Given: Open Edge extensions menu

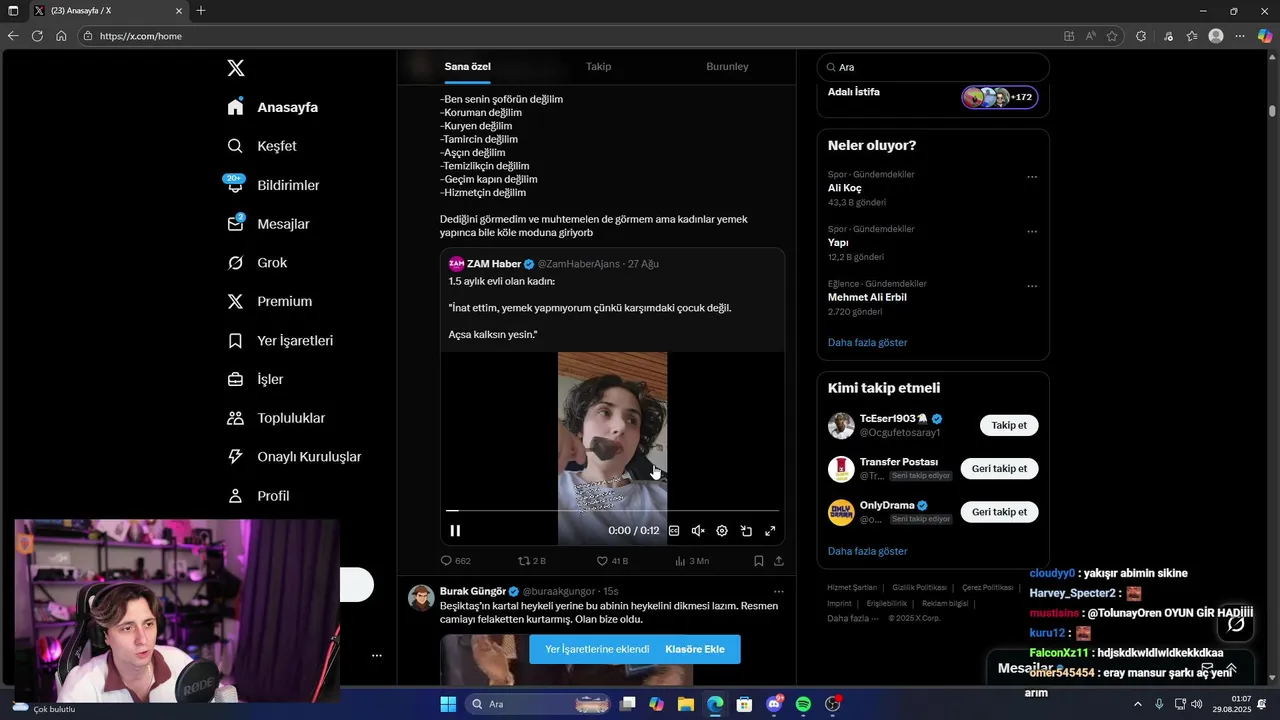Looking at the screenshot, I should (1141, 36).
